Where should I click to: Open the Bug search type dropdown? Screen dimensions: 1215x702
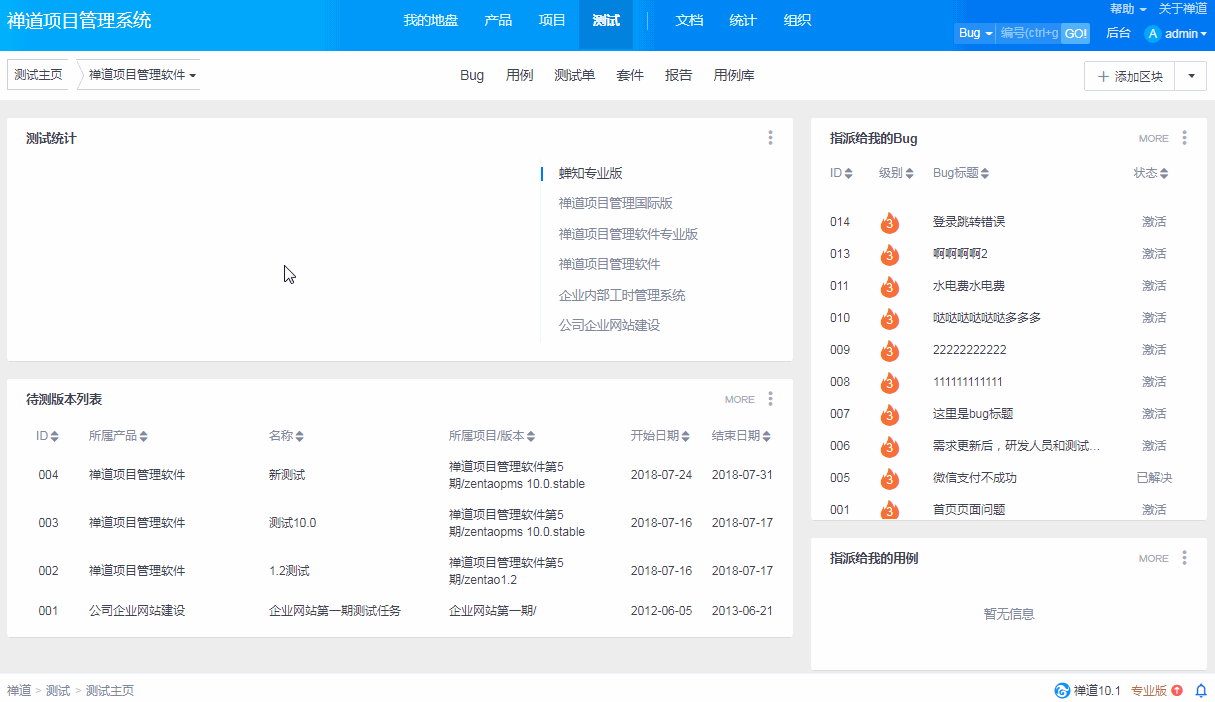coord(975,33)
